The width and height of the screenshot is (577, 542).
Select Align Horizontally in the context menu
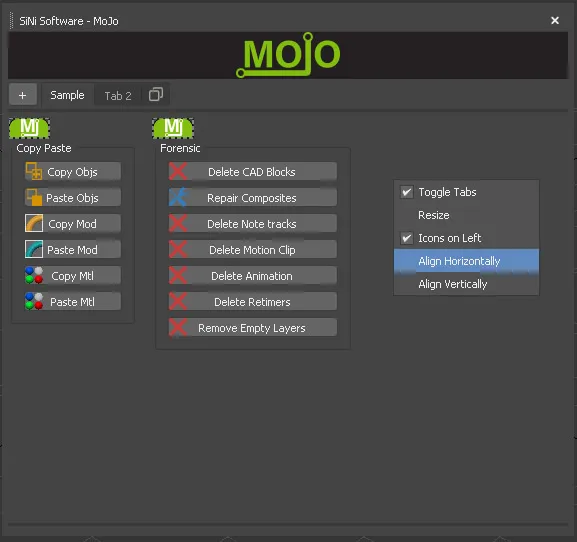coord(466,261)
